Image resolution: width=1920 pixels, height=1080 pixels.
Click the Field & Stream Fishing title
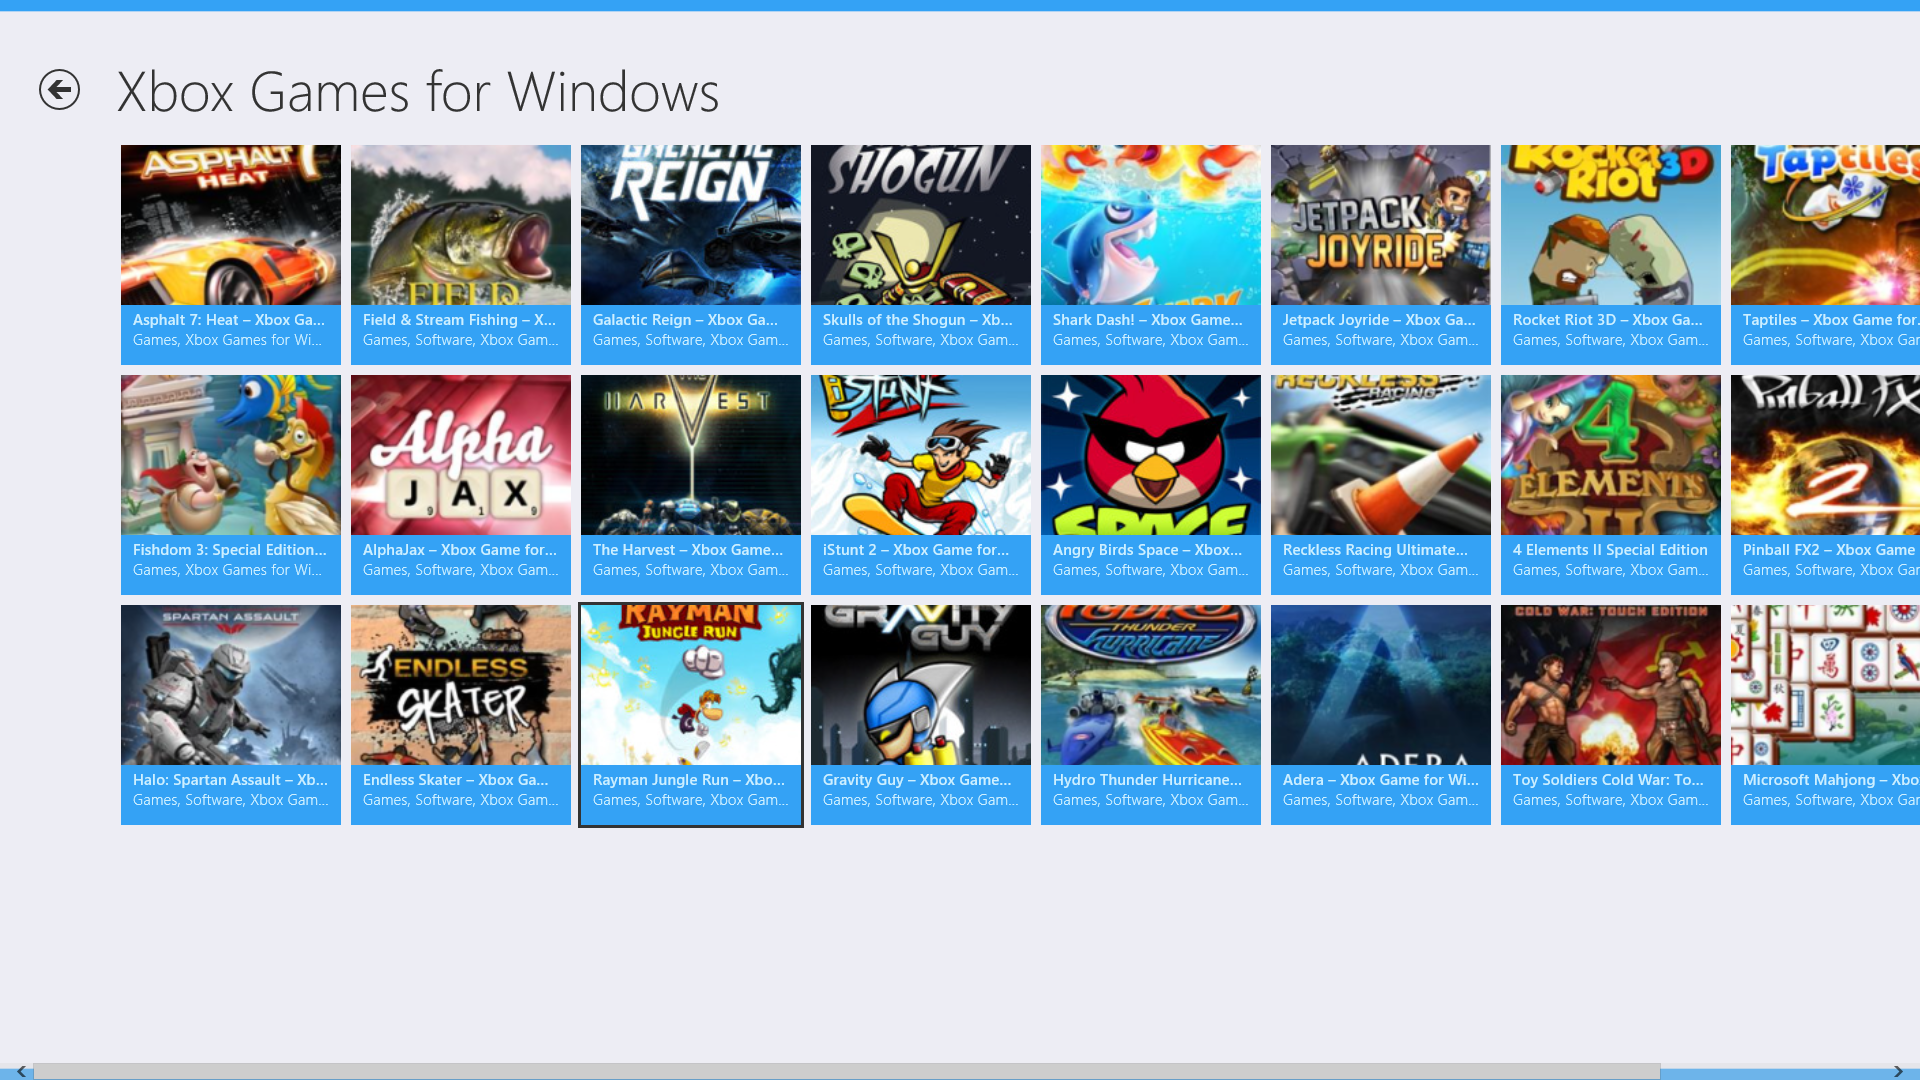coord(459,320)
